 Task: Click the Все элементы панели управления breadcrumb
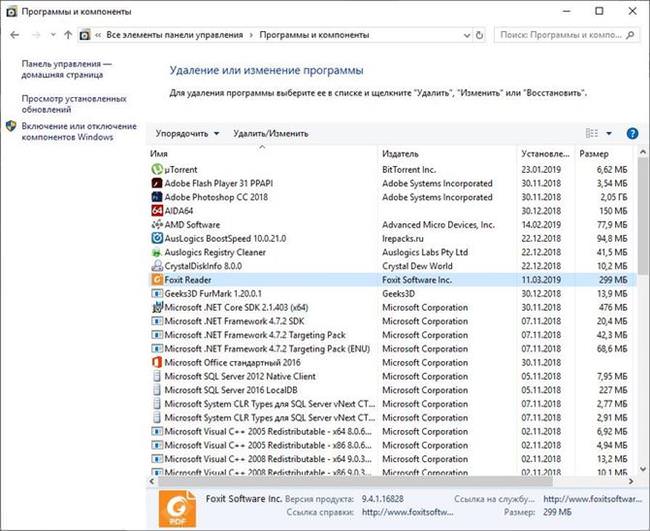click(x=175, y=35)
